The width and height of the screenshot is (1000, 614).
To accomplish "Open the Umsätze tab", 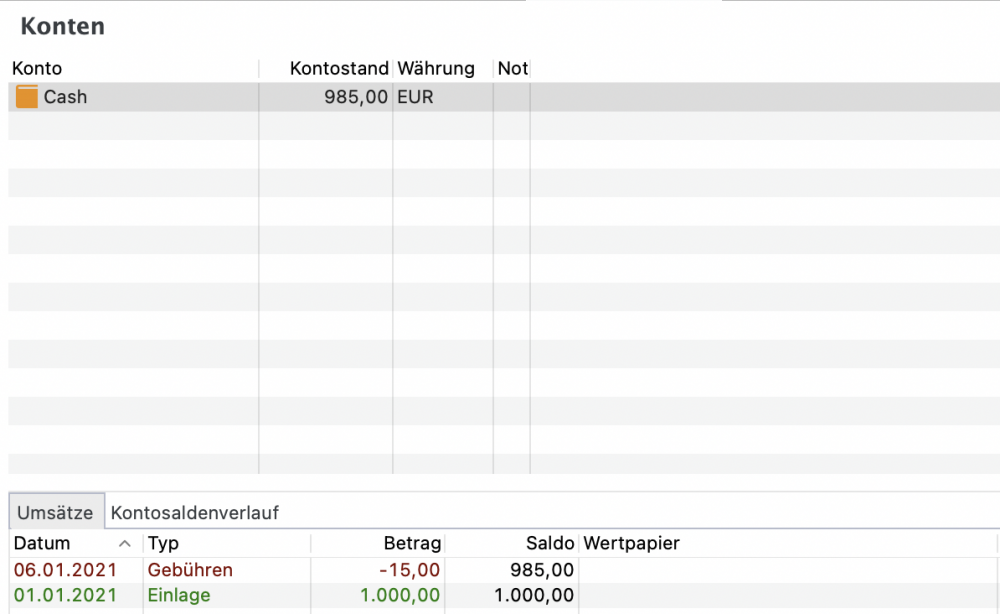I will click(x=55, y=513).
